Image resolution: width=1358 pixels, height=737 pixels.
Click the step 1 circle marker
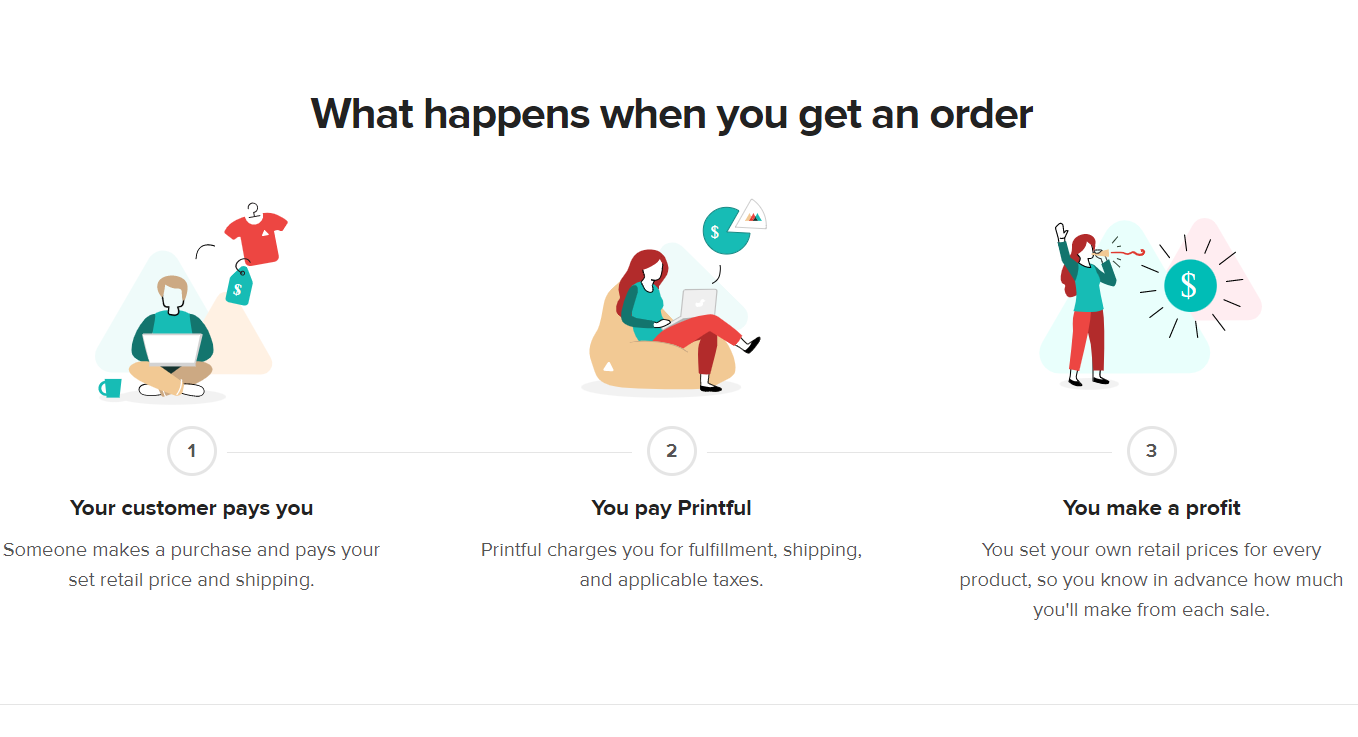pyautogui.click(x=192, y=451)
